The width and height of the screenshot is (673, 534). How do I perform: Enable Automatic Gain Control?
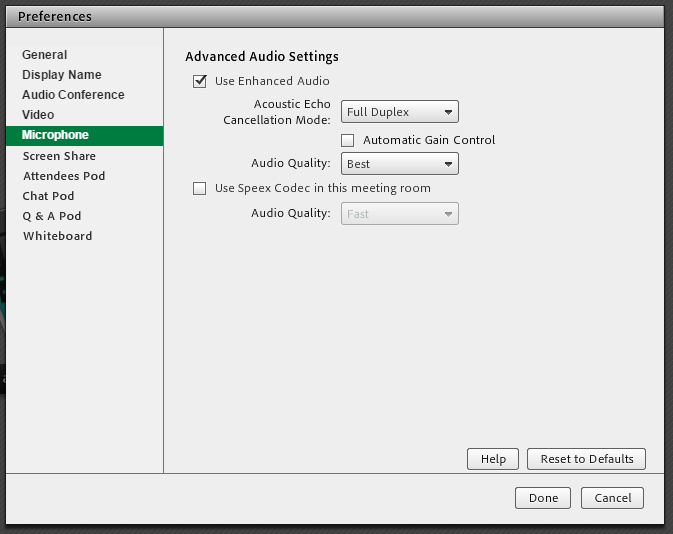tap(348, 140)
